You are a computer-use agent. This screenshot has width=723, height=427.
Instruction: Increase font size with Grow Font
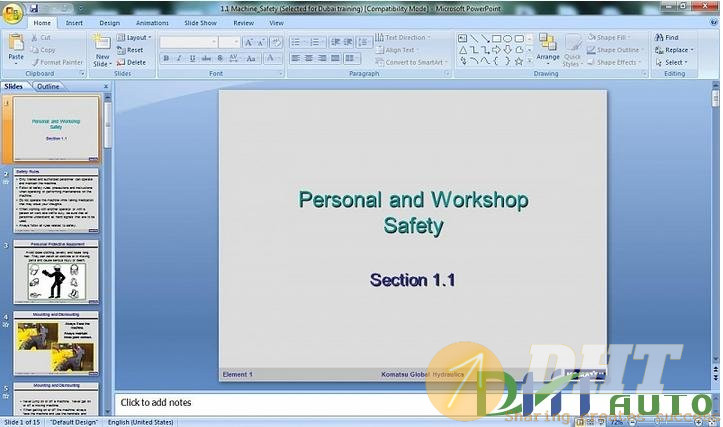[249, 42]
